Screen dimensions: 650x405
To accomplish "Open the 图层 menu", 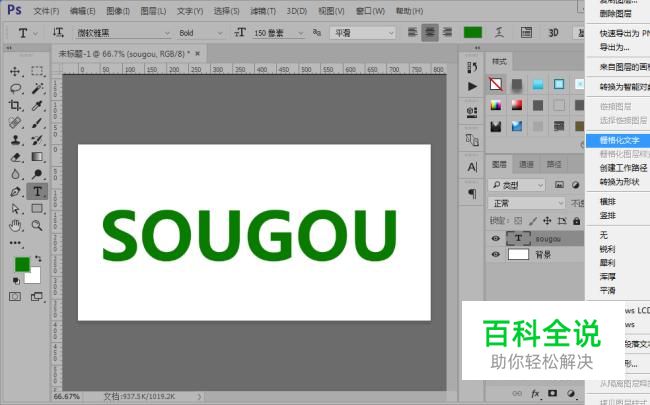I will coord(153,11).
